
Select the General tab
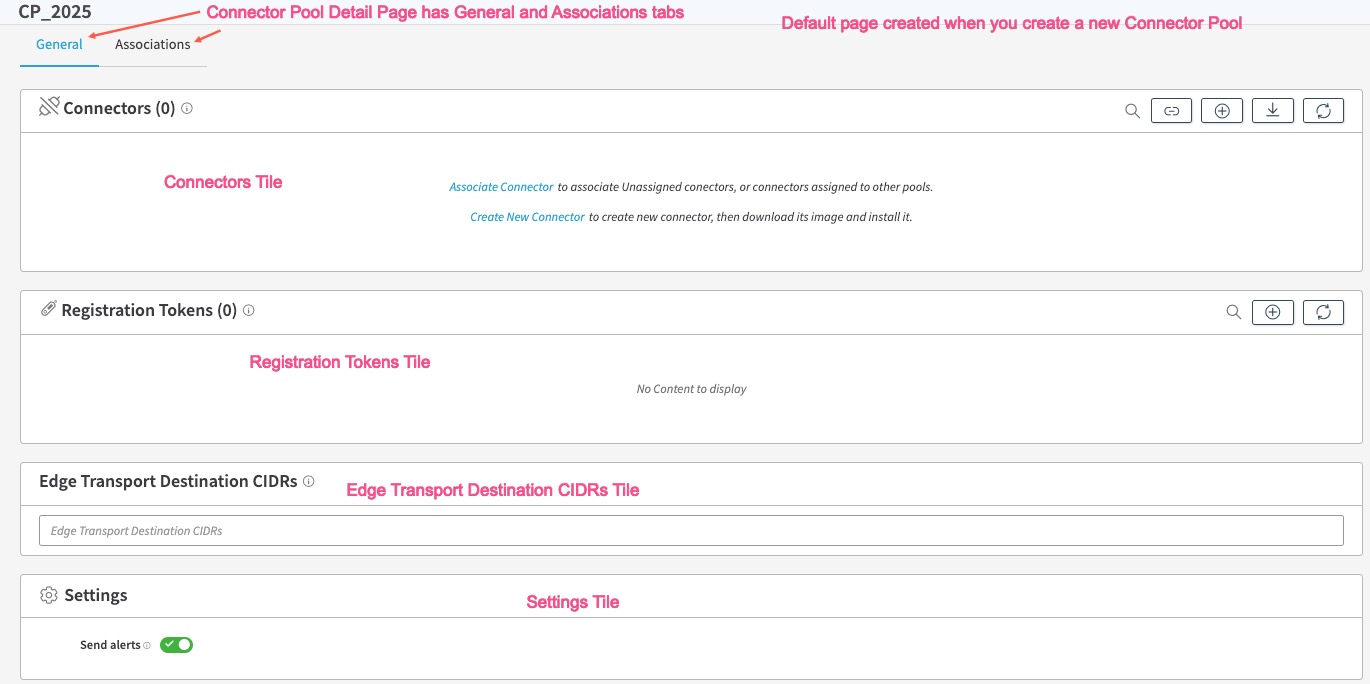(x=59, y=45)
